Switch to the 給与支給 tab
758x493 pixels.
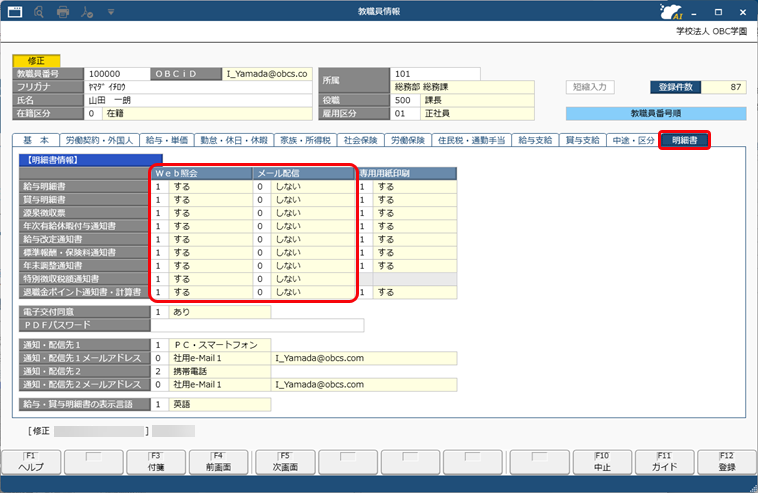pos(535,140)
